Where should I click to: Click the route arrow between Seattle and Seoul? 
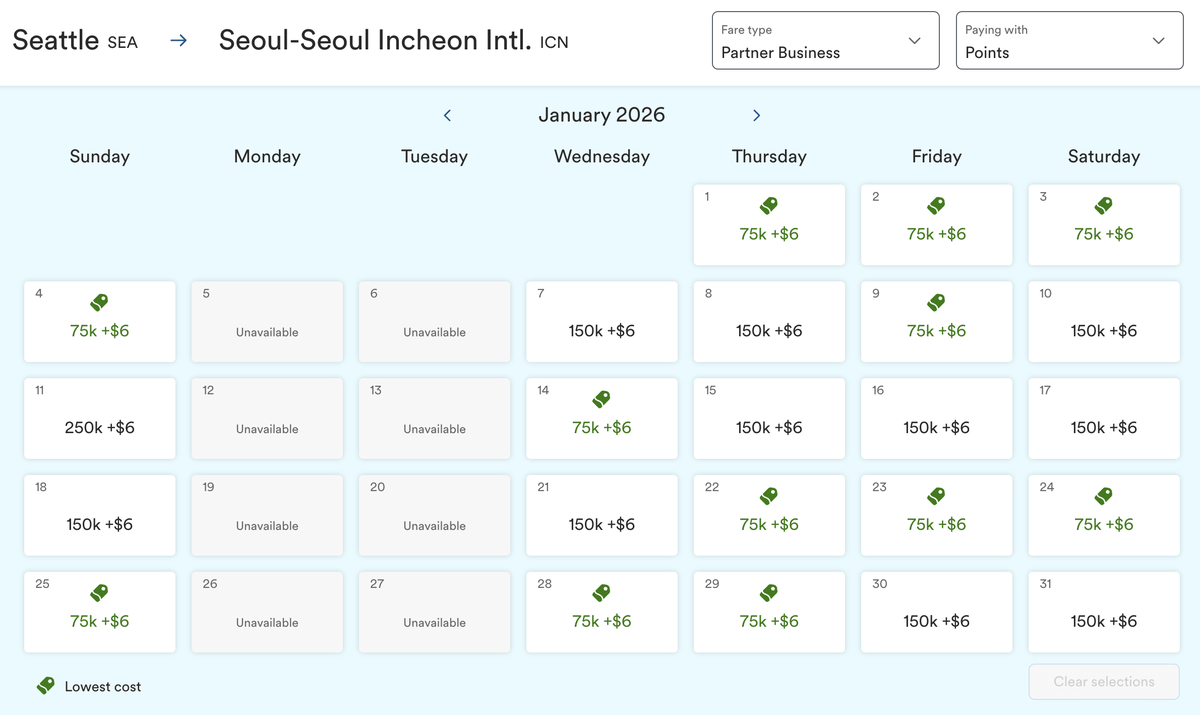(x=178, y=41)
